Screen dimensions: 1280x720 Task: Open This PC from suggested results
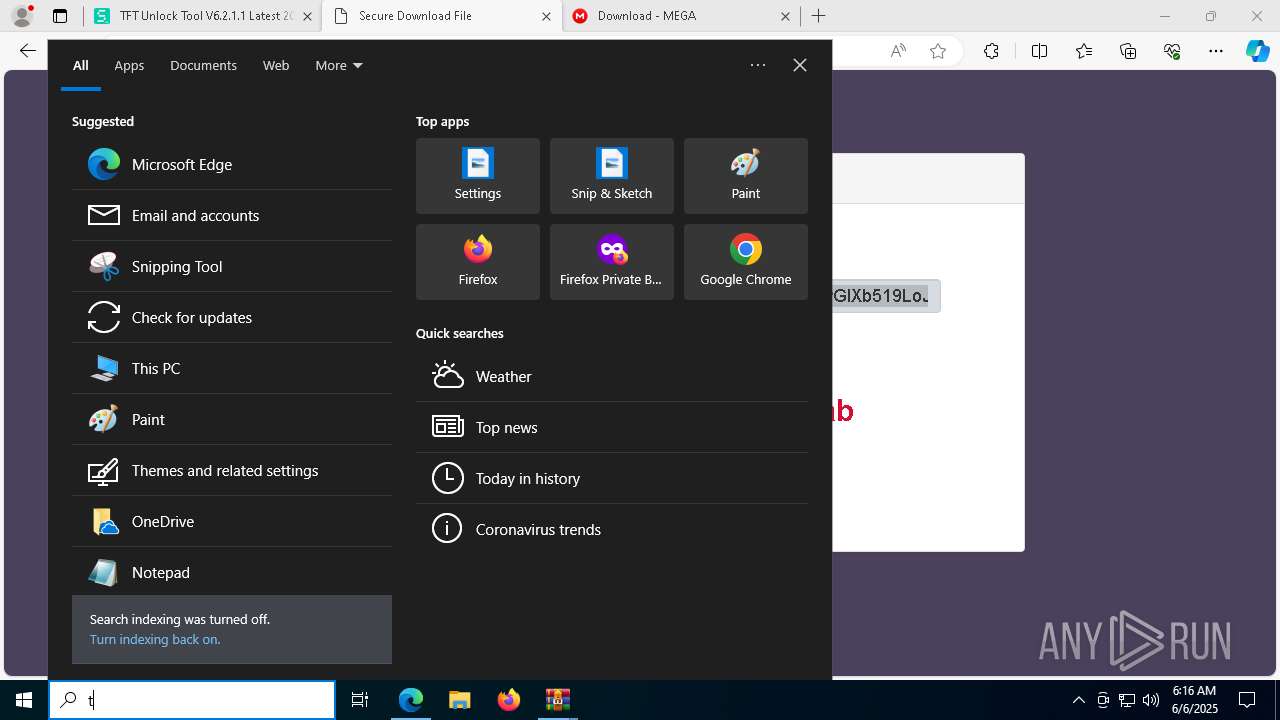tap(232, 368)
